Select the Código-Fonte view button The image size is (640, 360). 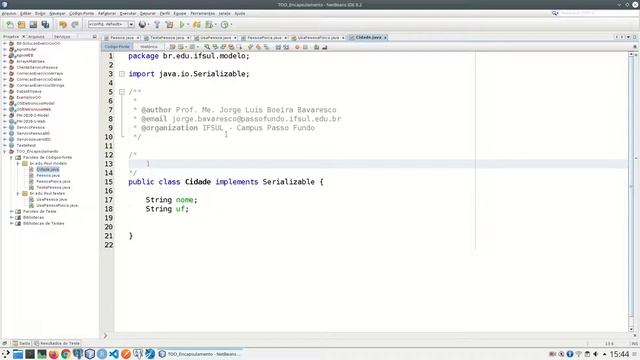pos(117,47)
